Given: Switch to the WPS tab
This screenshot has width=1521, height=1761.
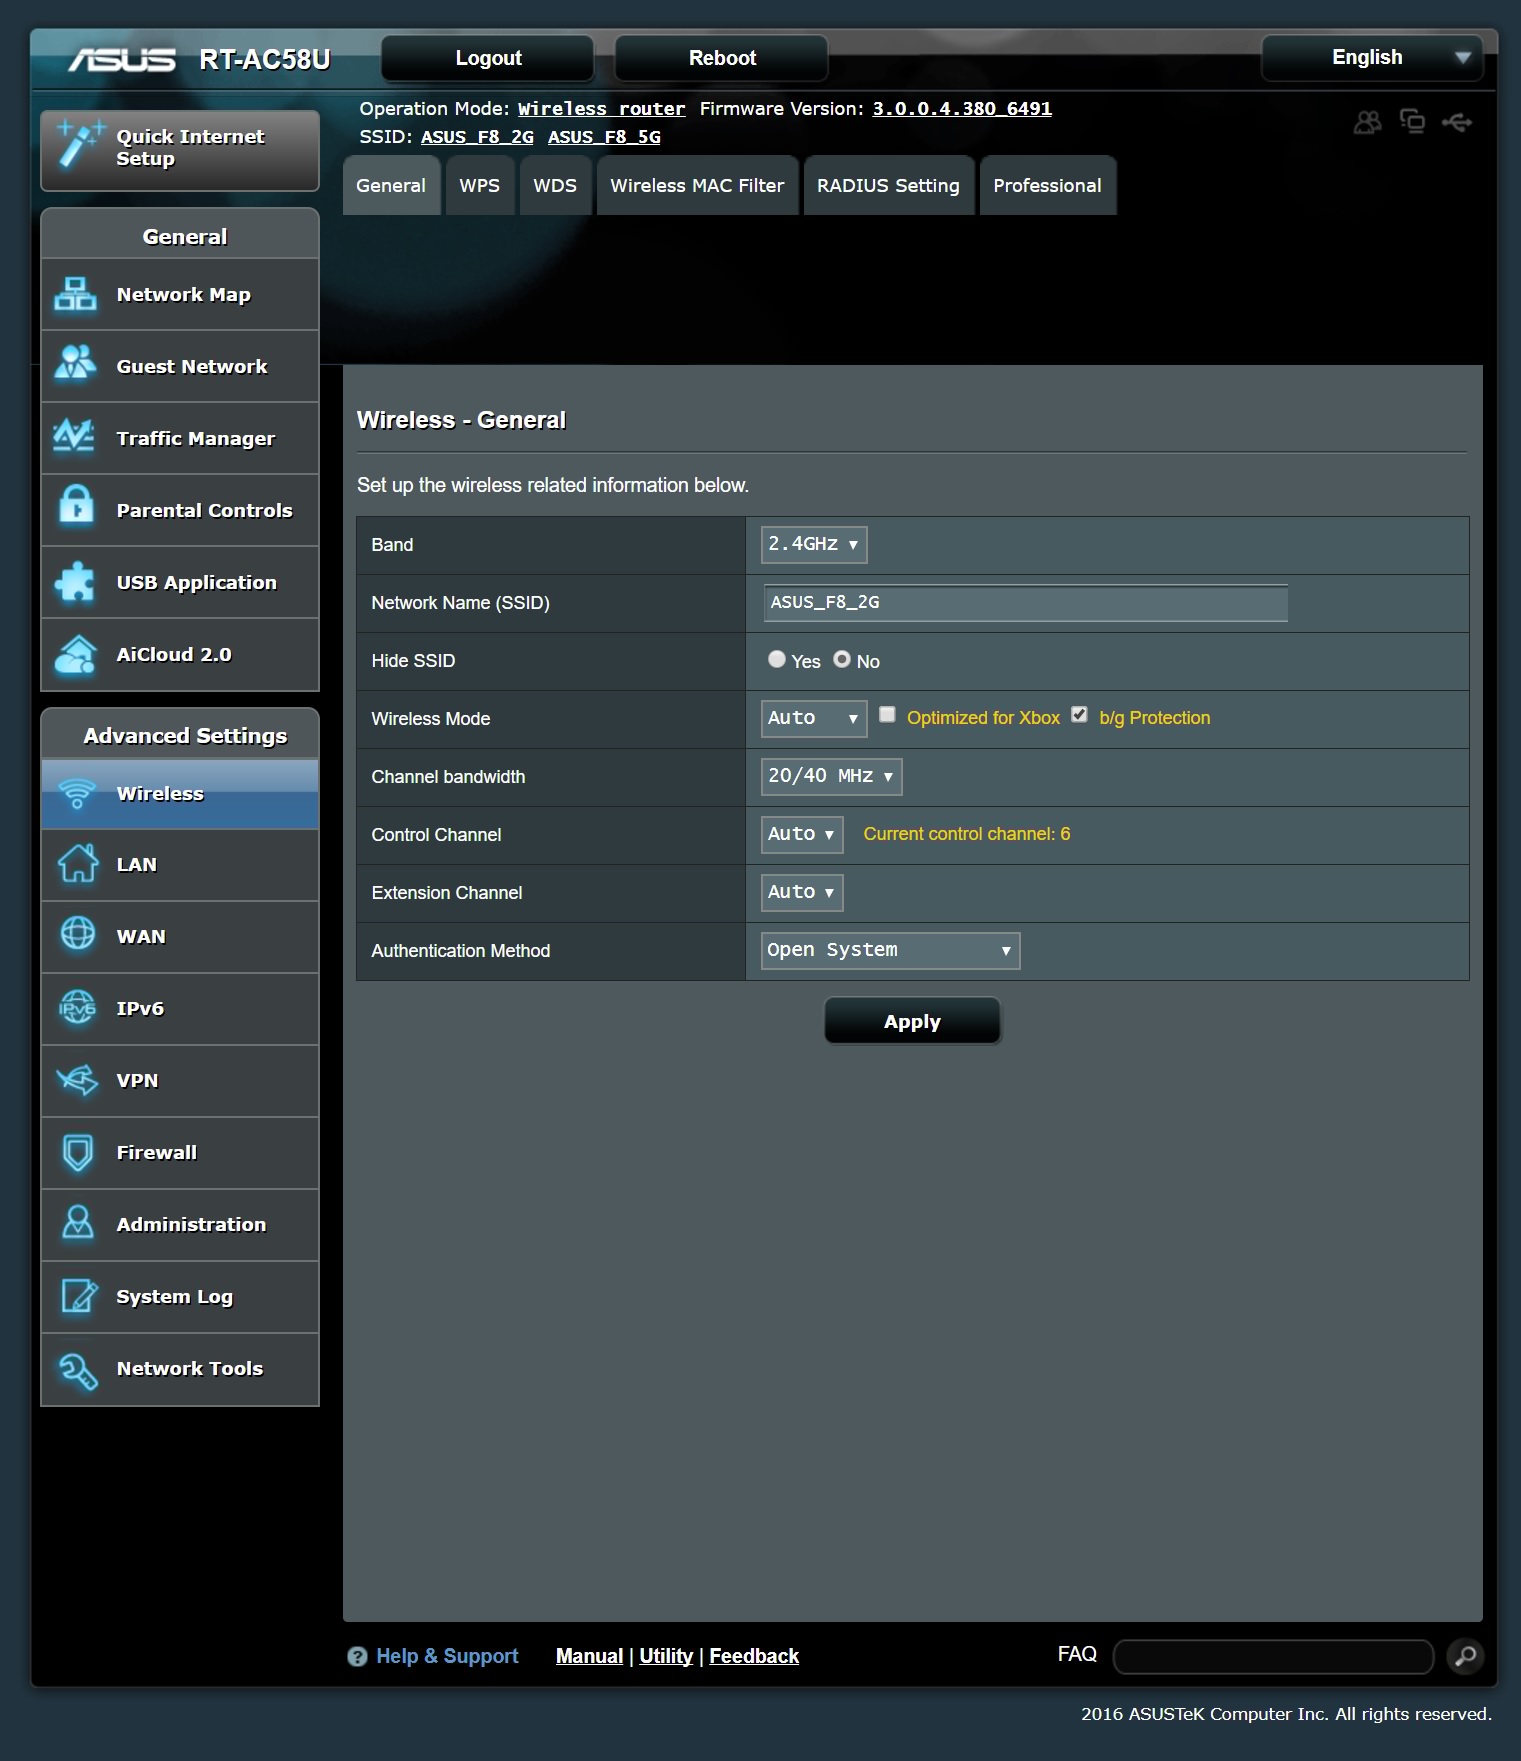Looking at the screenshot, I should click(479, 185).
